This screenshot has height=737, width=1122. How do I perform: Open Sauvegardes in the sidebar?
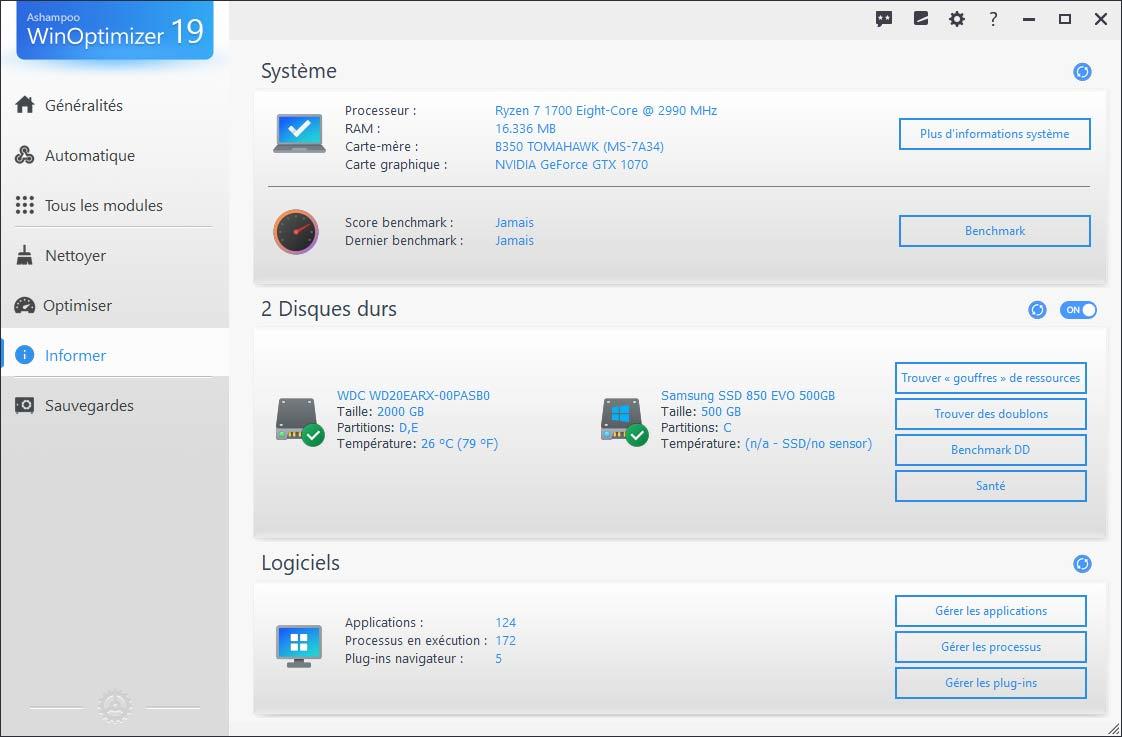tap(114, 405)
